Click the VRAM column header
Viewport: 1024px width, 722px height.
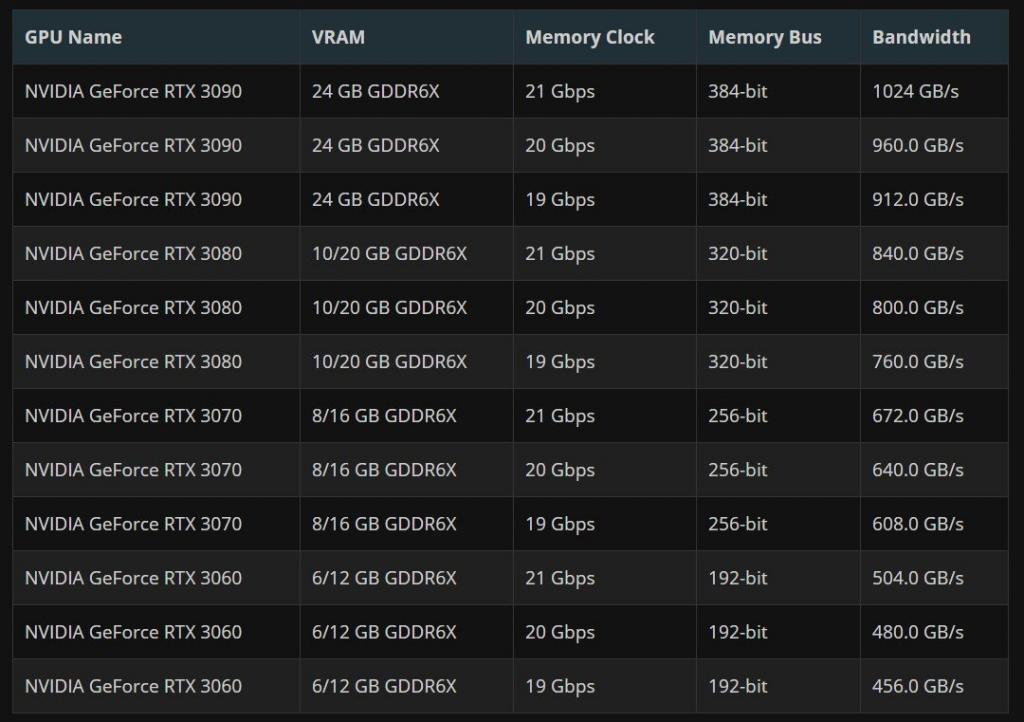click(x=338, y=37)
